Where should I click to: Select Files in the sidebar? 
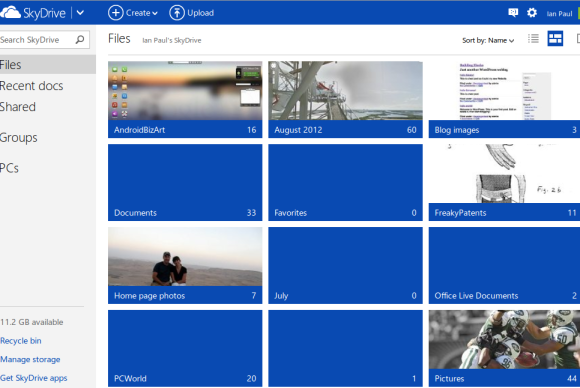tap(48, 65)
